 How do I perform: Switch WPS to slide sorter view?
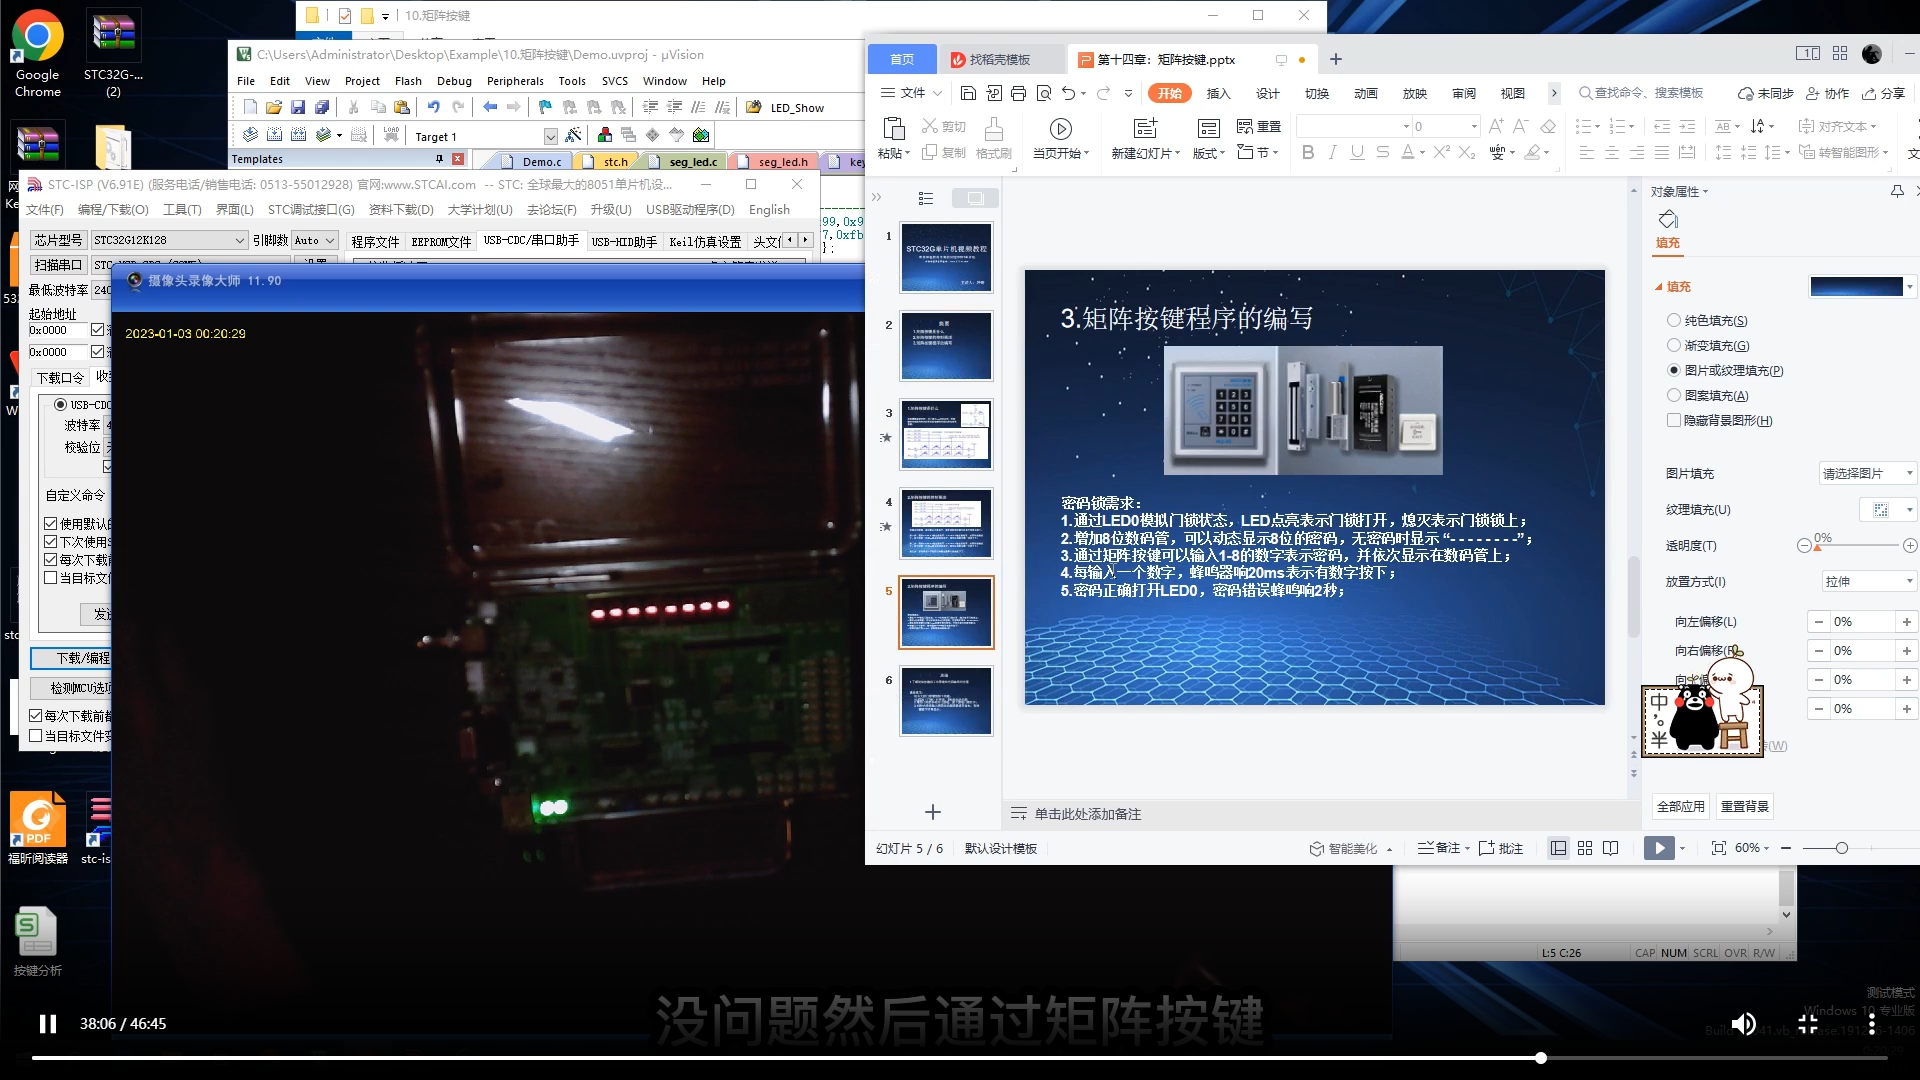(x=1585, y=848)
